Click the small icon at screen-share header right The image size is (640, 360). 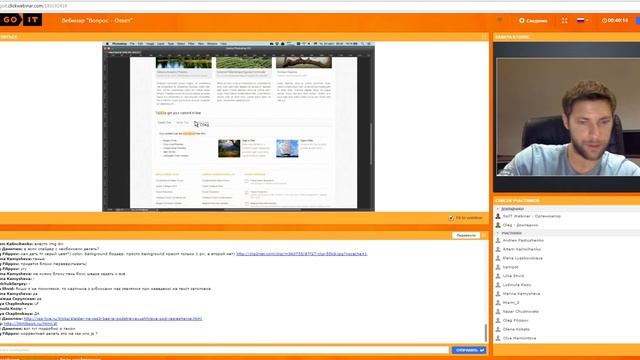(x=484, y=37)
